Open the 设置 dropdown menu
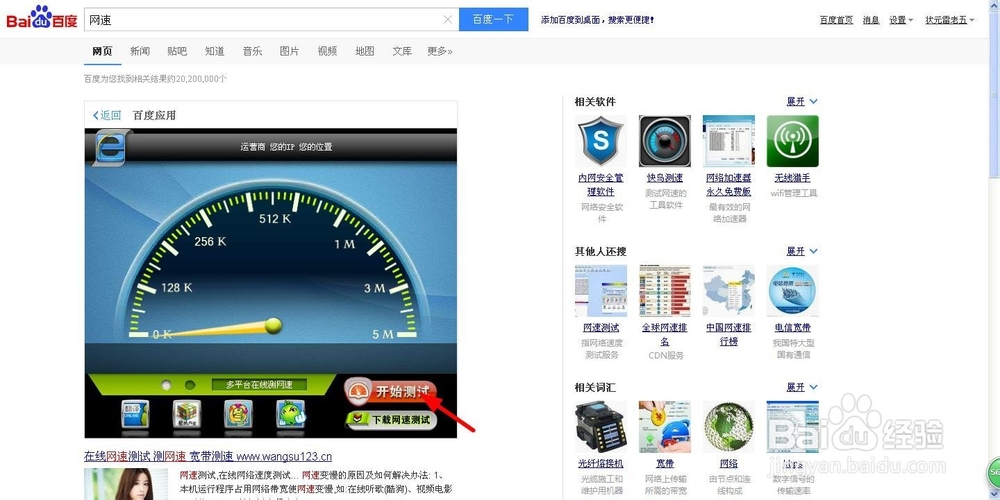The image size is (1000, 500). pos(901,20)
